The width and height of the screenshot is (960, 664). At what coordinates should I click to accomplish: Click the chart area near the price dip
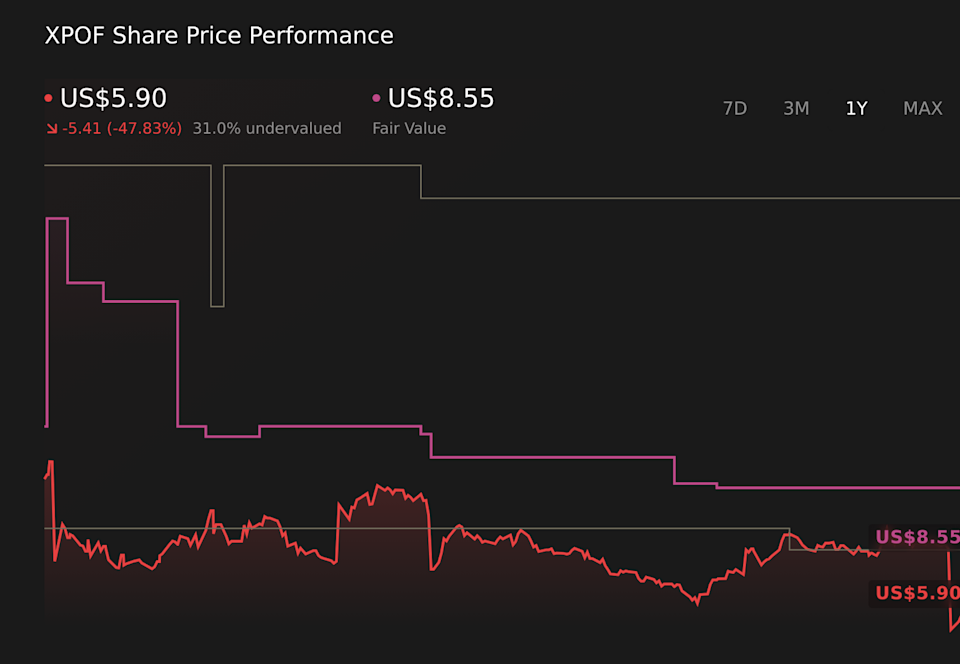pos(695,603)
